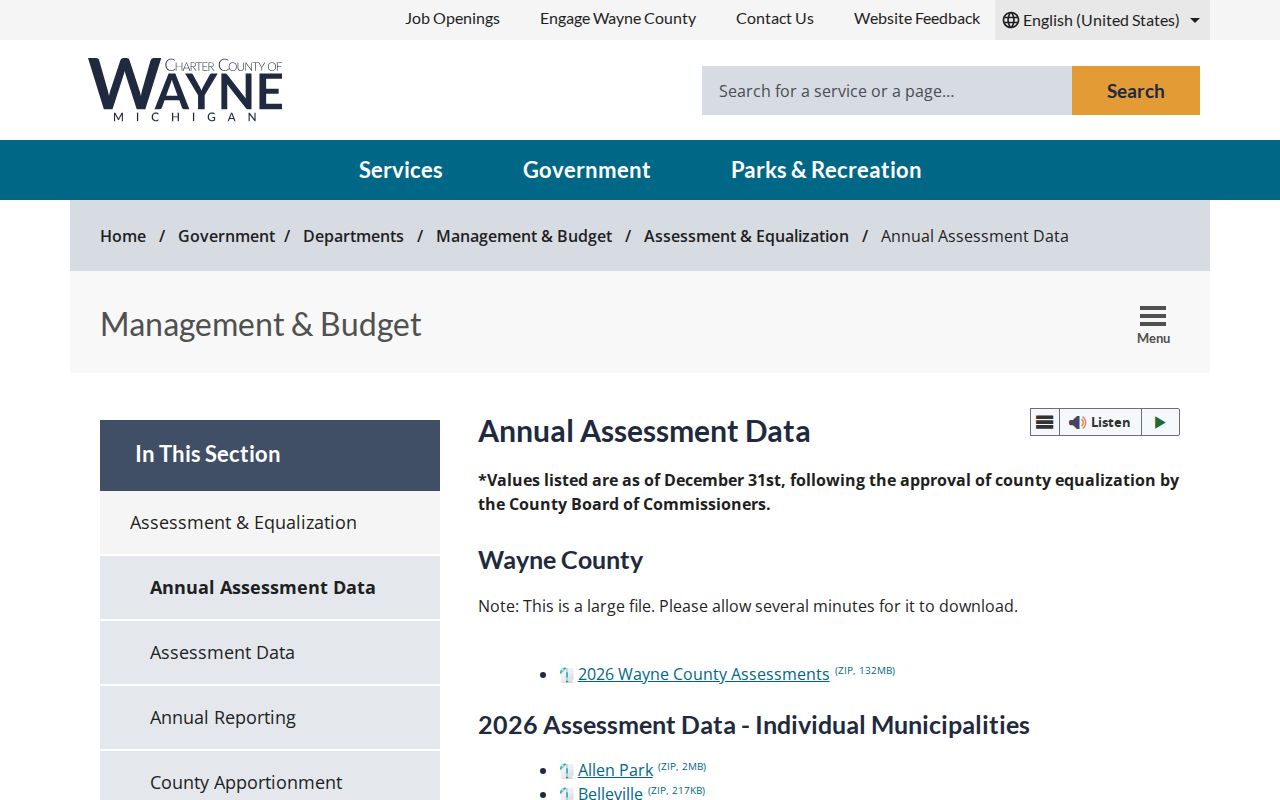Open the hamburger Menu icon

pyautogui.click(x=1153, y=324)
